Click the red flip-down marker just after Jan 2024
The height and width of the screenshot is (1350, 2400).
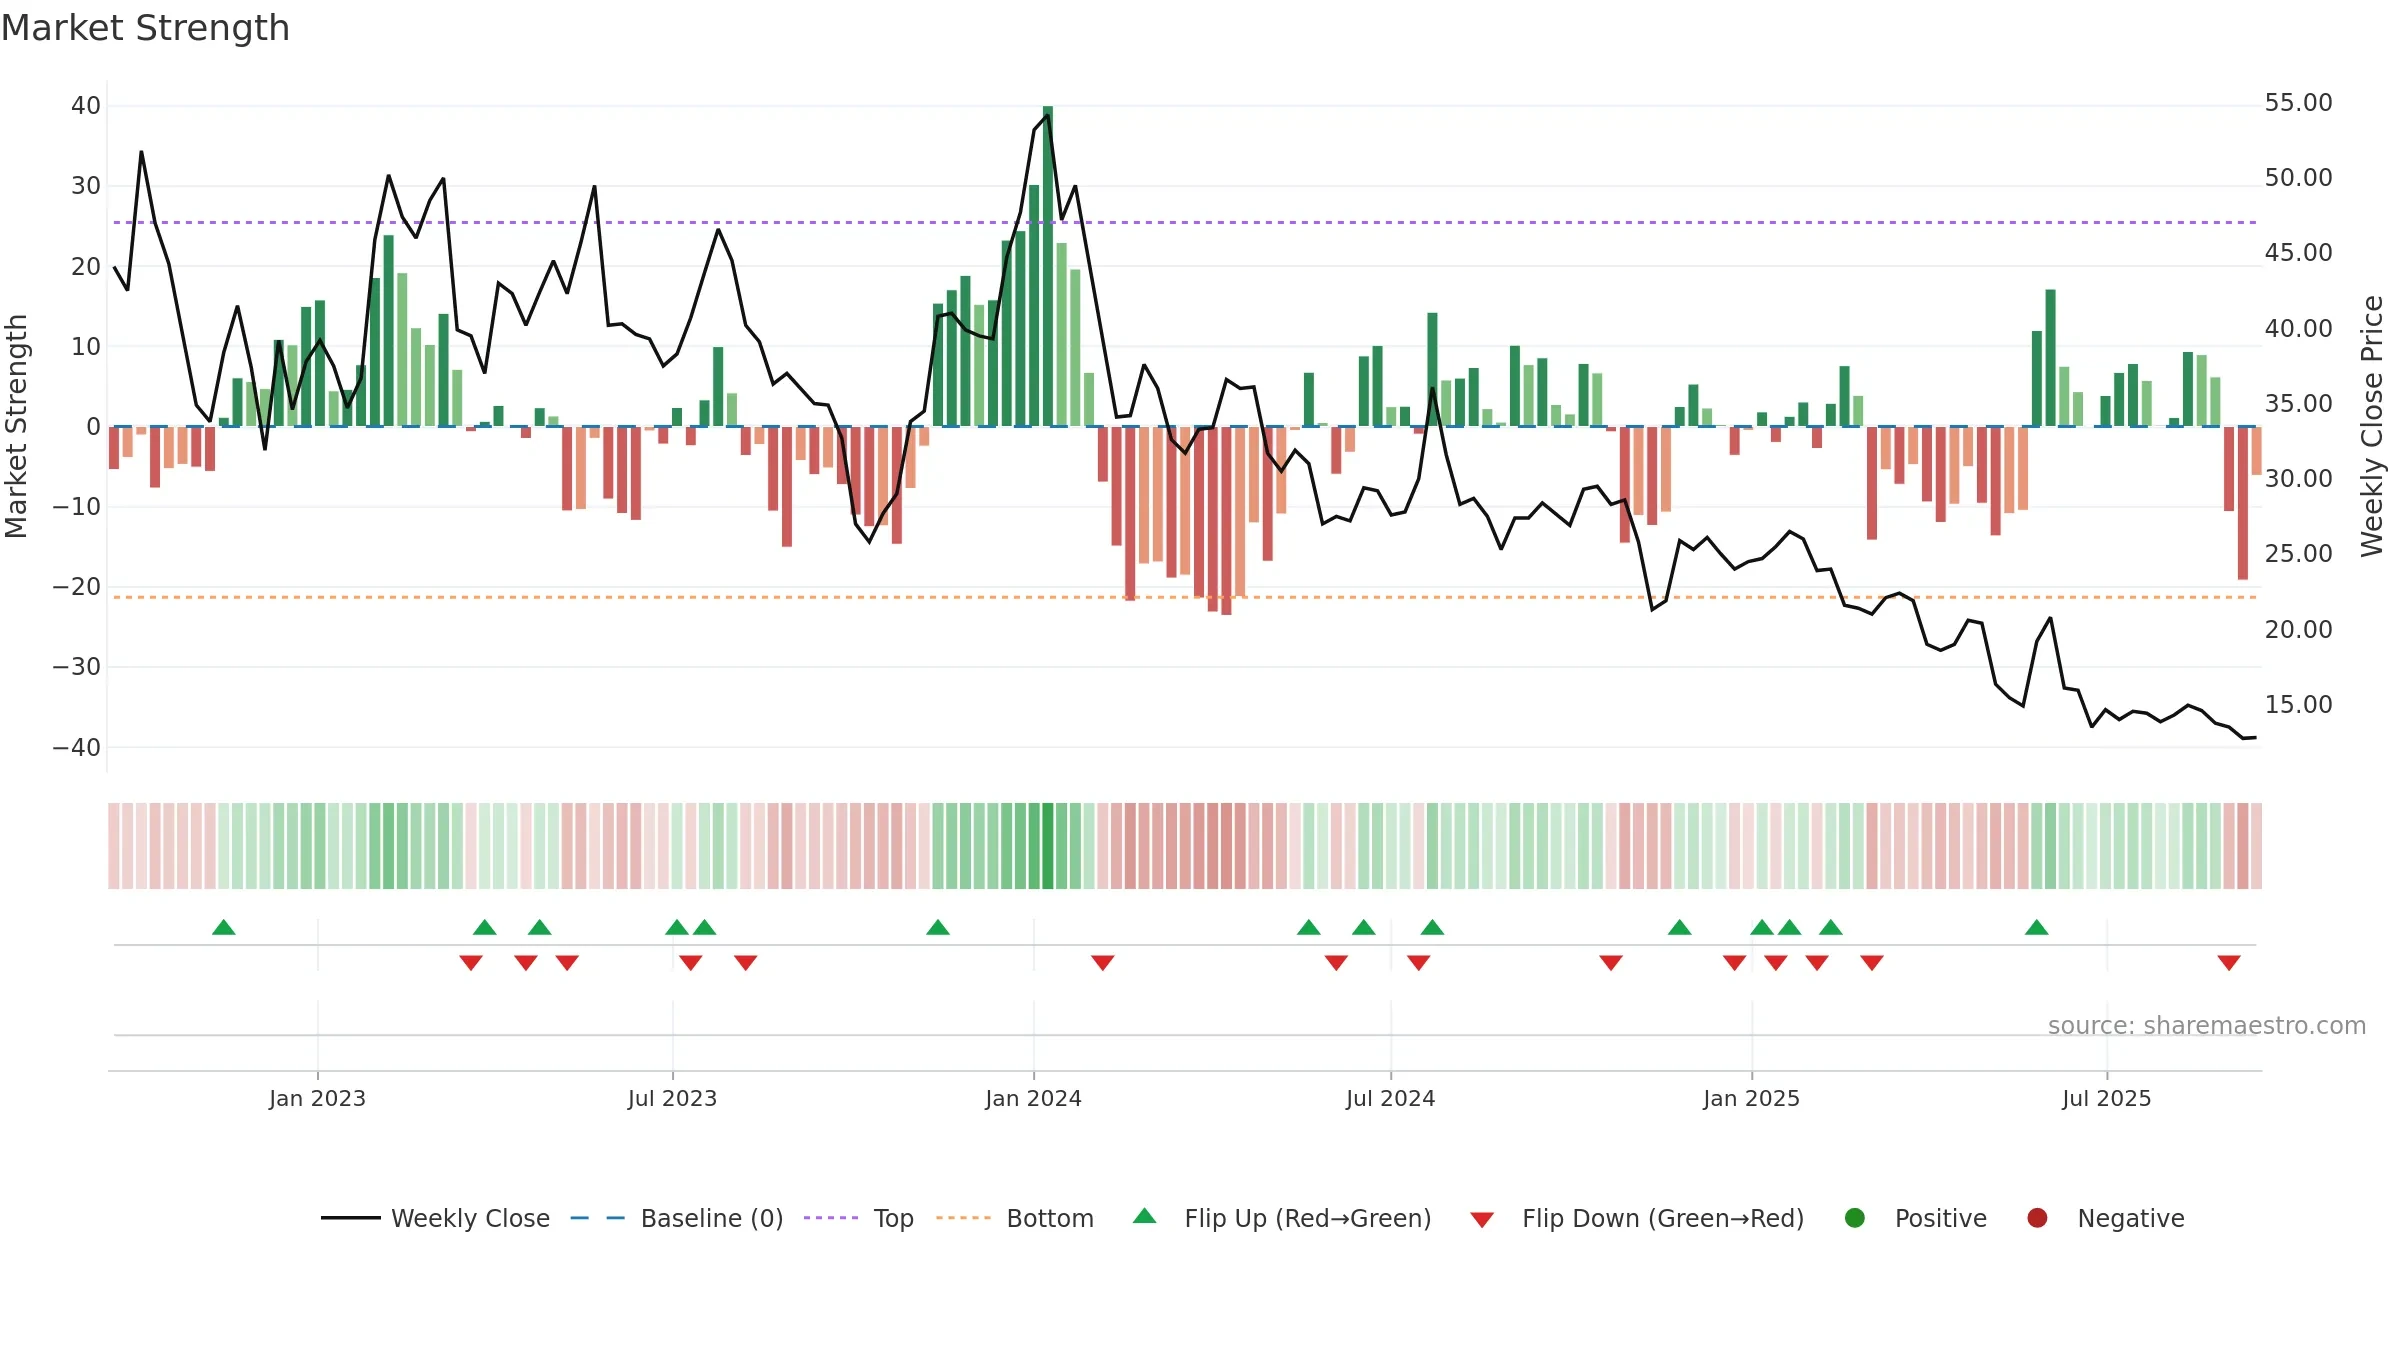[x=1103, y=962]
